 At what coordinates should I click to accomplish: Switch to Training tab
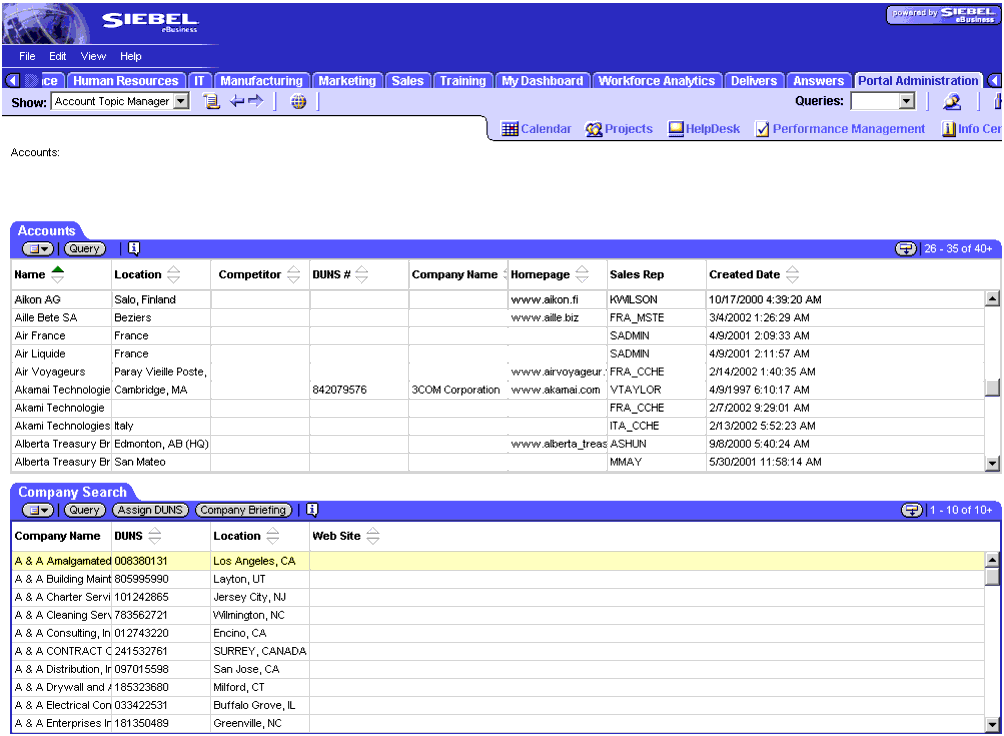(x=462, y=81)
